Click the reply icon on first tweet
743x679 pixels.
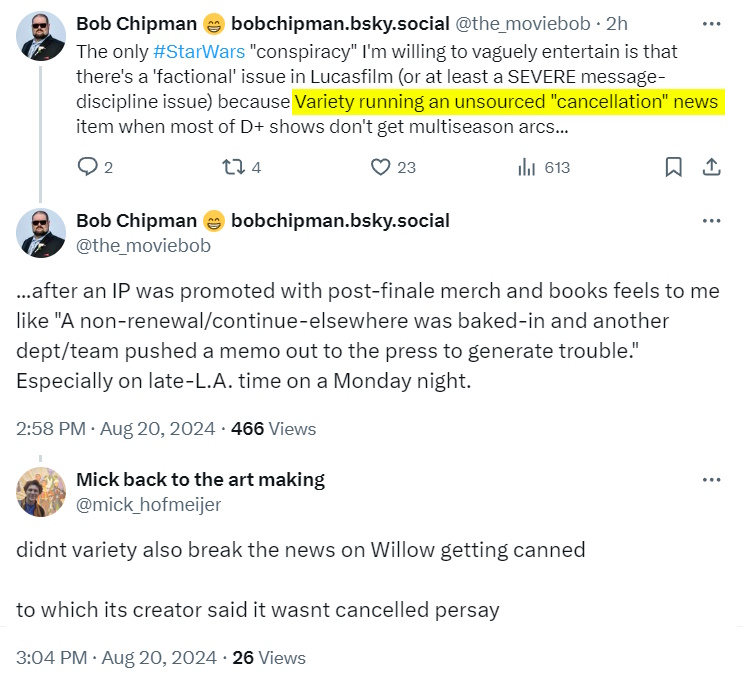coord(87,167)
